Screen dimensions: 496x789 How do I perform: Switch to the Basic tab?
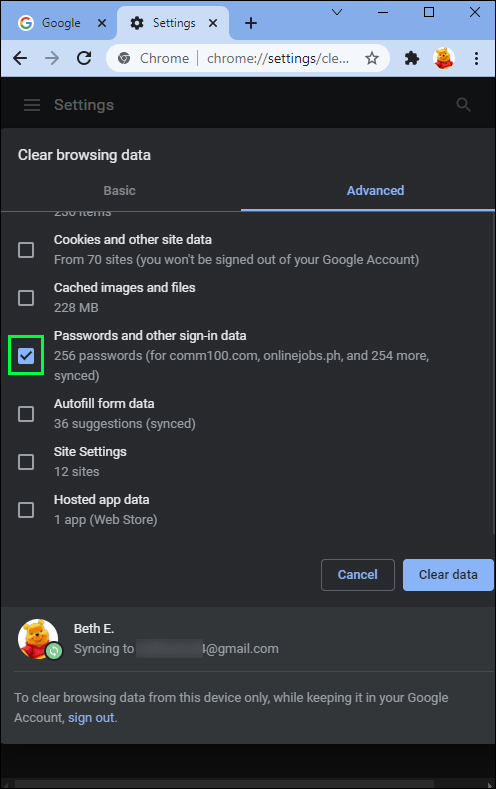(x=120, y=191)
